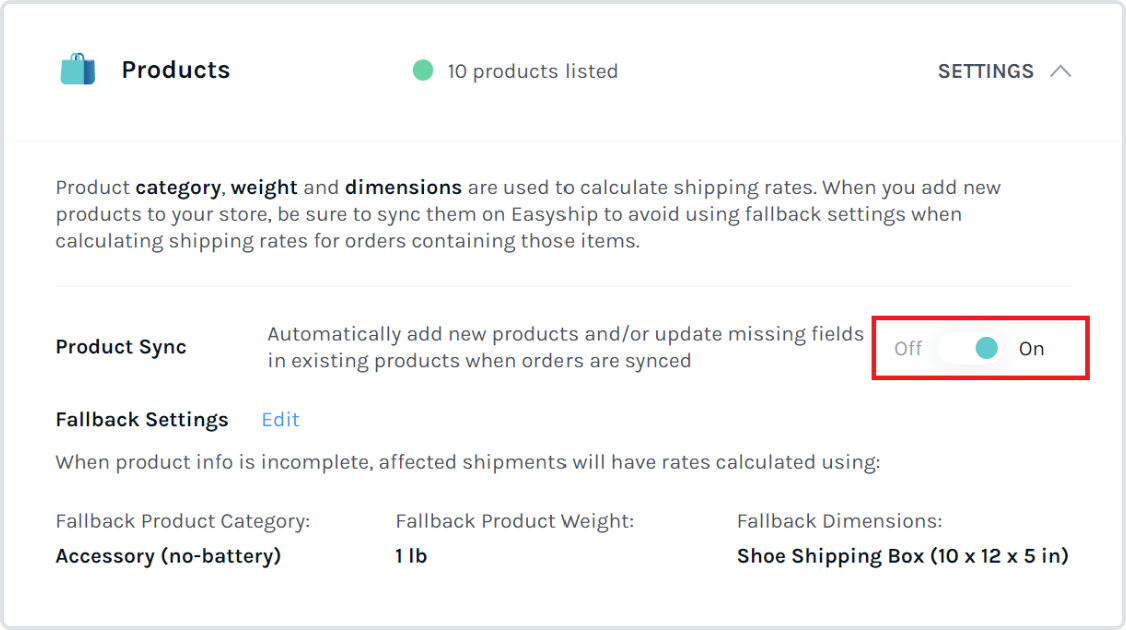
Task: Collapse settings with the chevron up arrow
Action: click(x=1061, y=71)
